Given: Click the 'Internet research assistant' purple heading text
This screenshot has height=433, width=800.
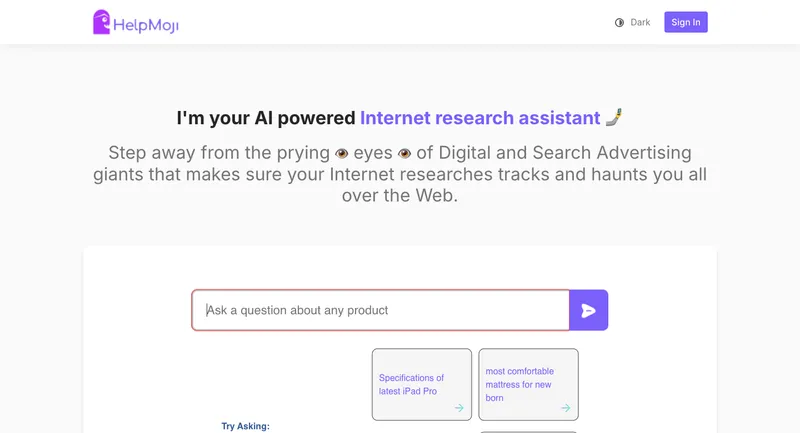Looking at the screenshot, I should [480, 118].
